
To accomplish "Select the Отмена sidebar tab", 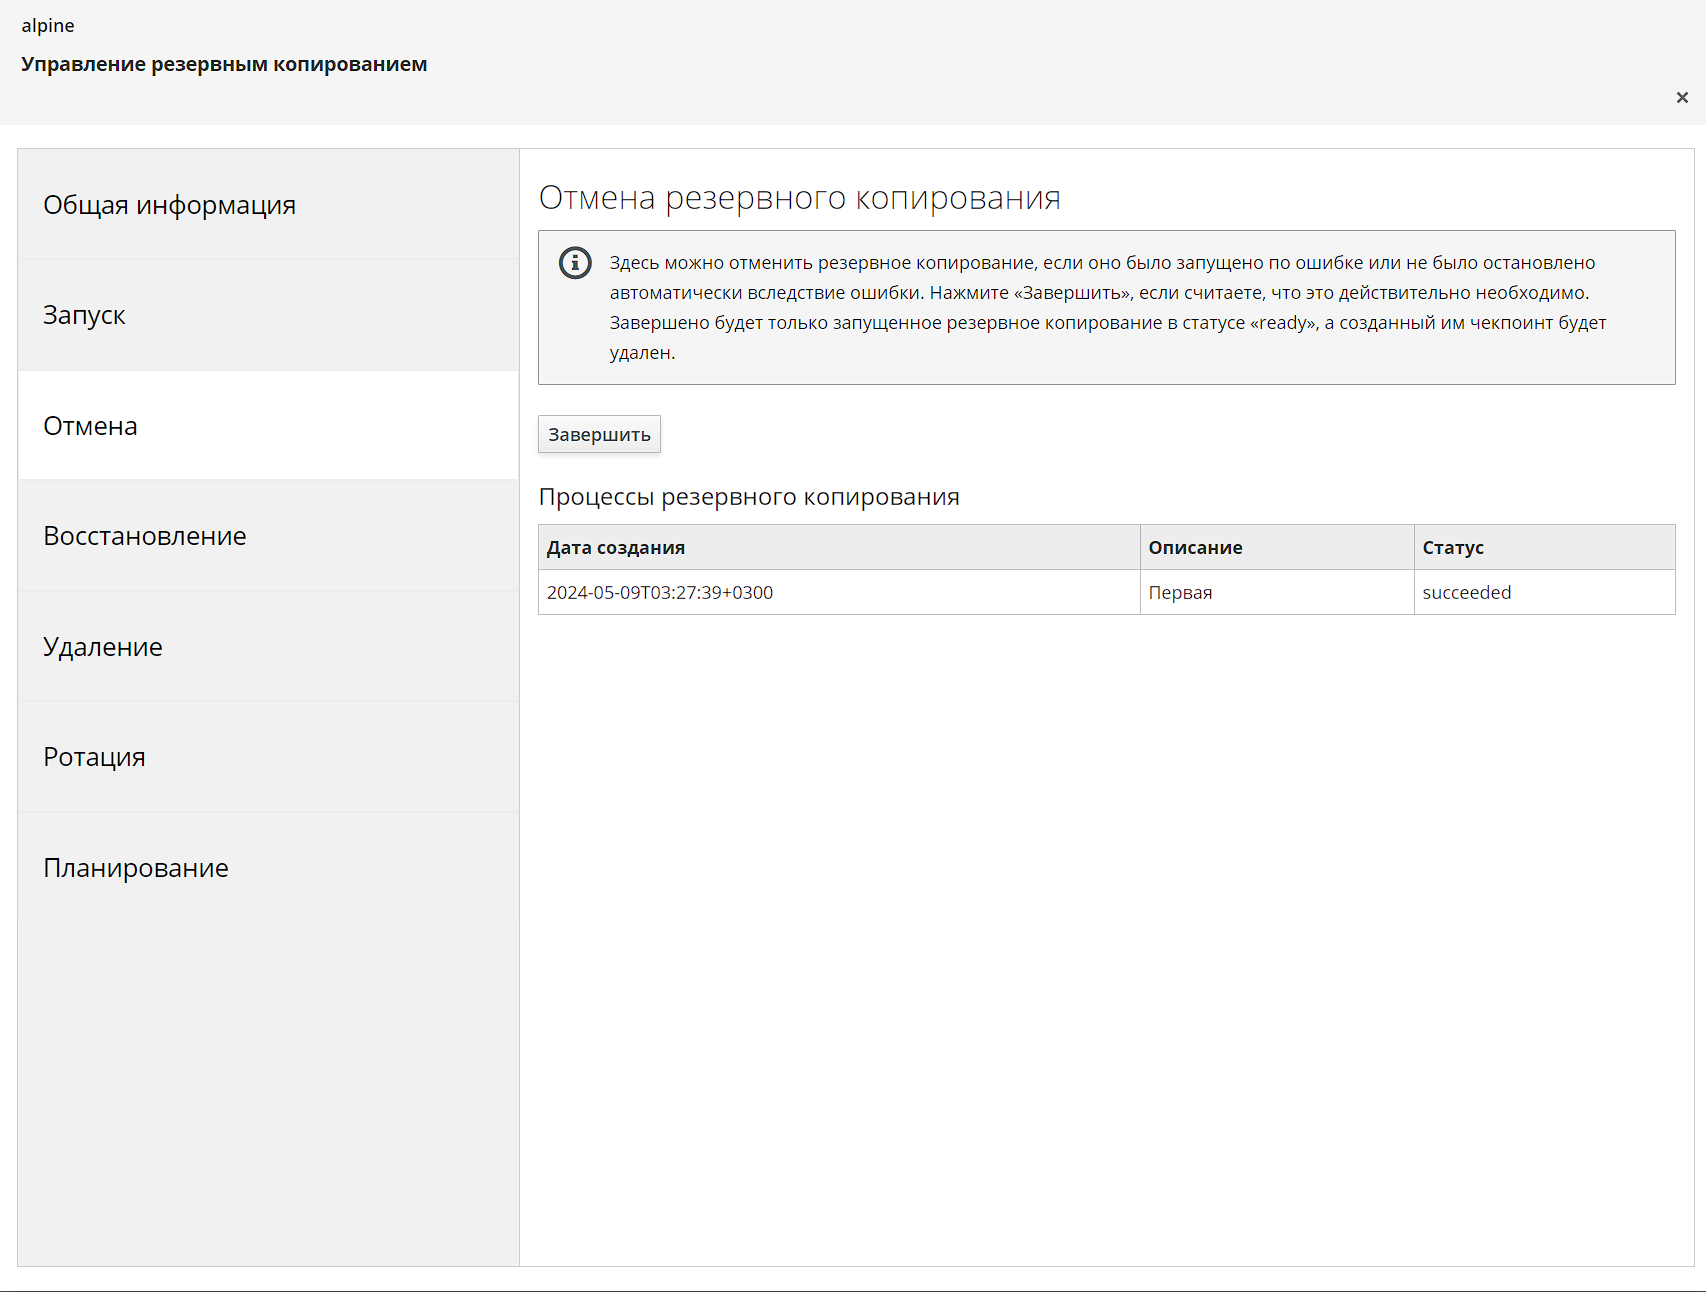I will (90, 426).
